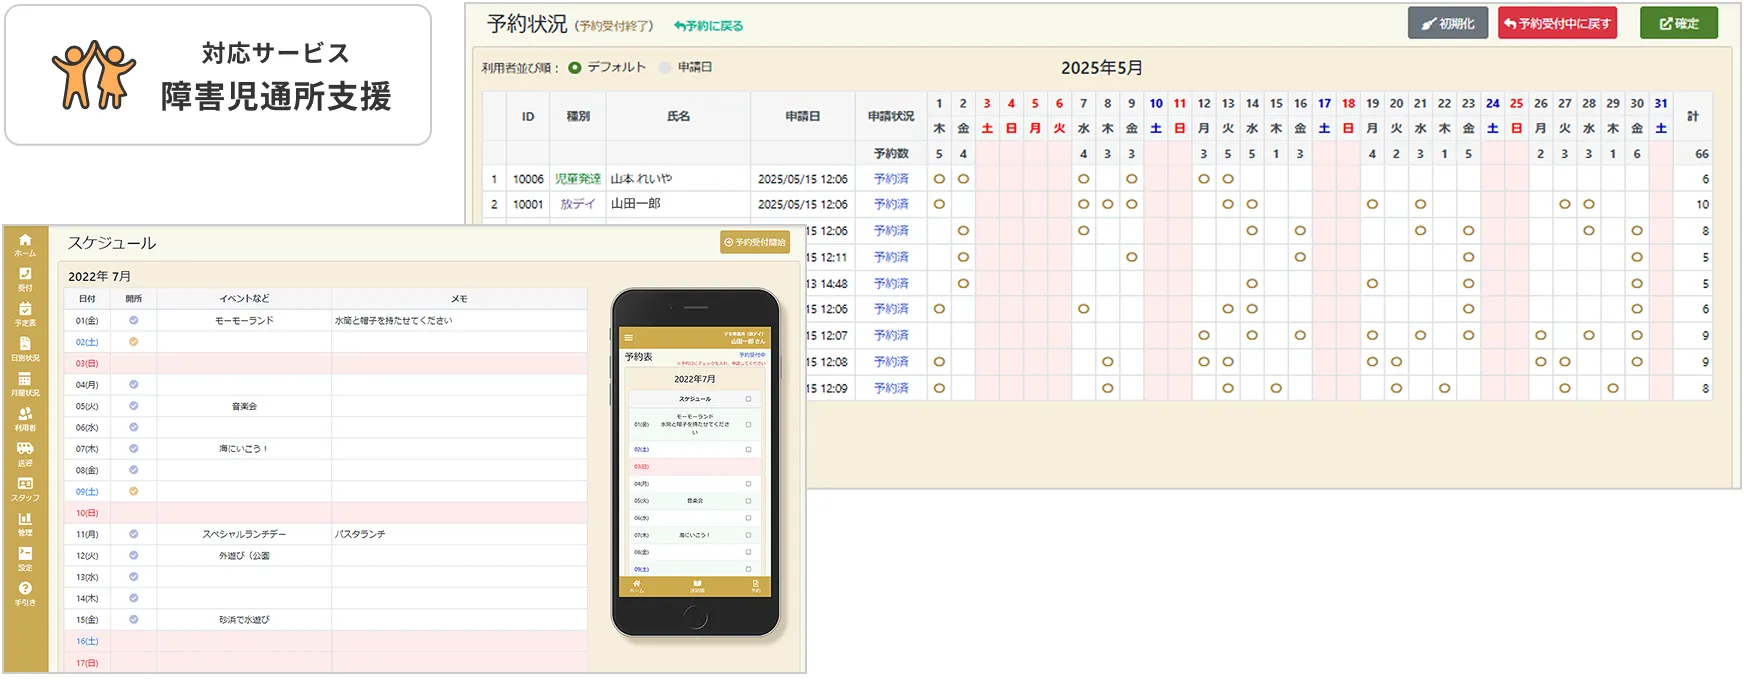Tap ホーム in the phone's bottom bar
Image resolution: width=1744 pixels, height=680 pixels.
637,586
